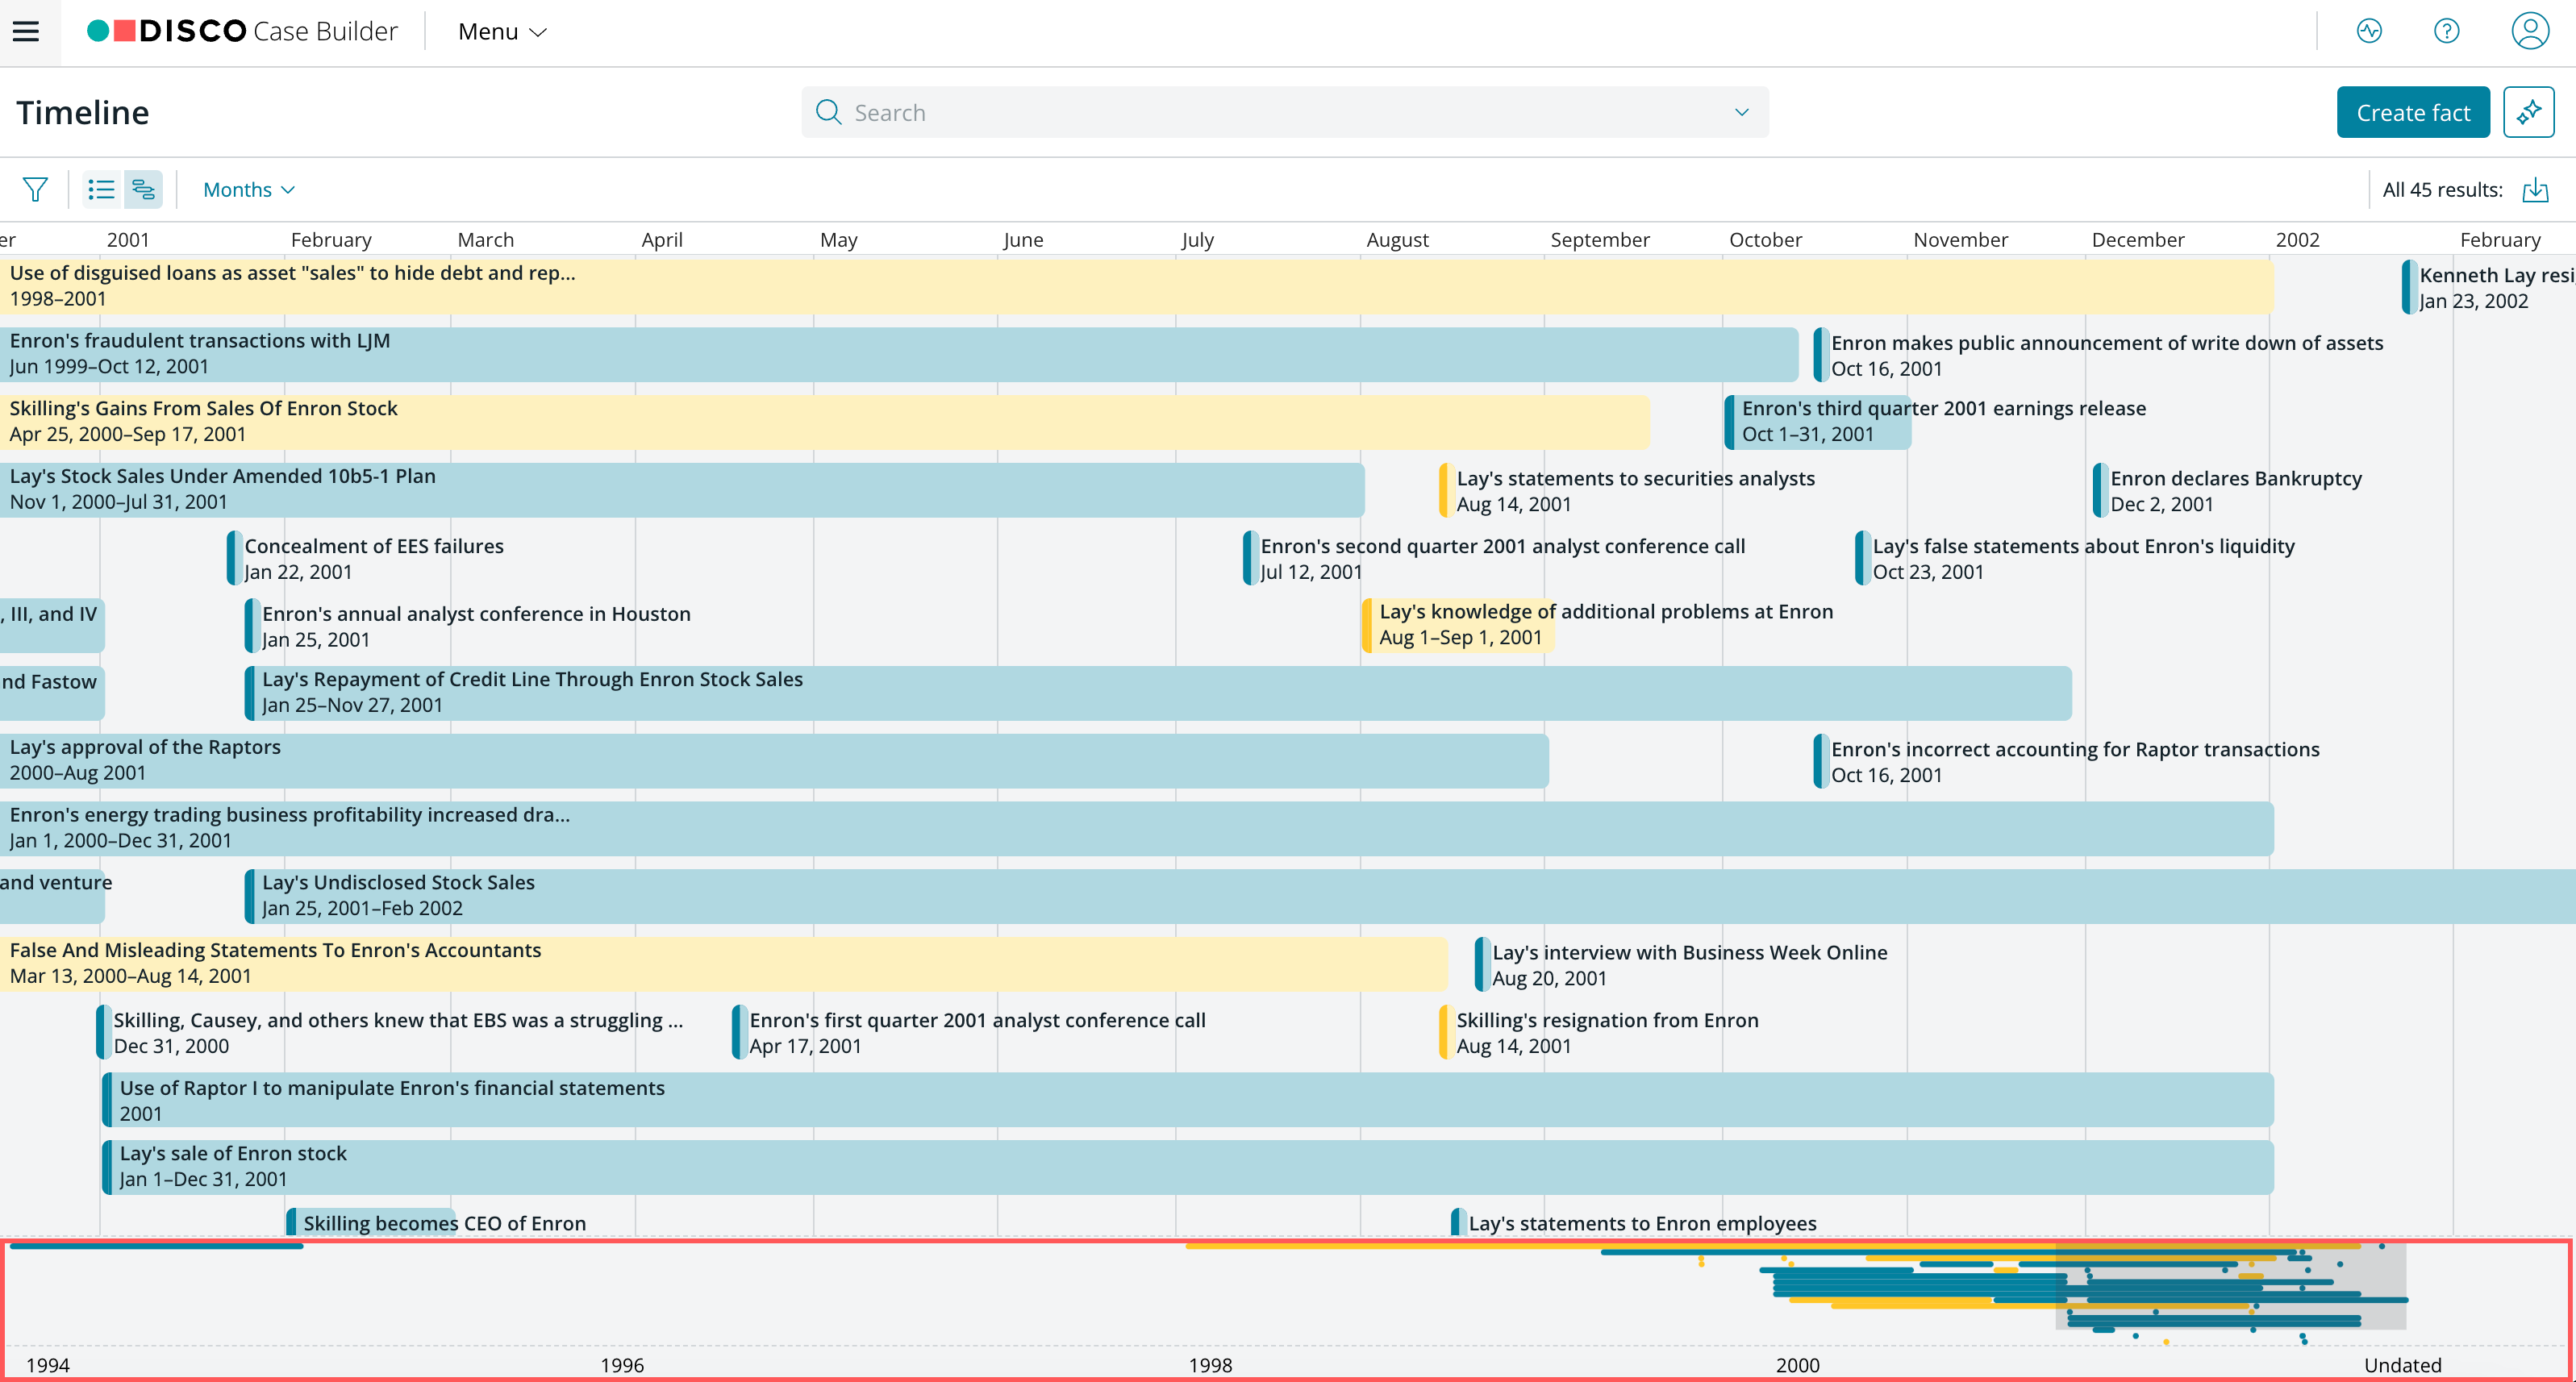Open the user account profile icon
The width and height of the screenshot is (2576, 1382).
[2530, 32]
